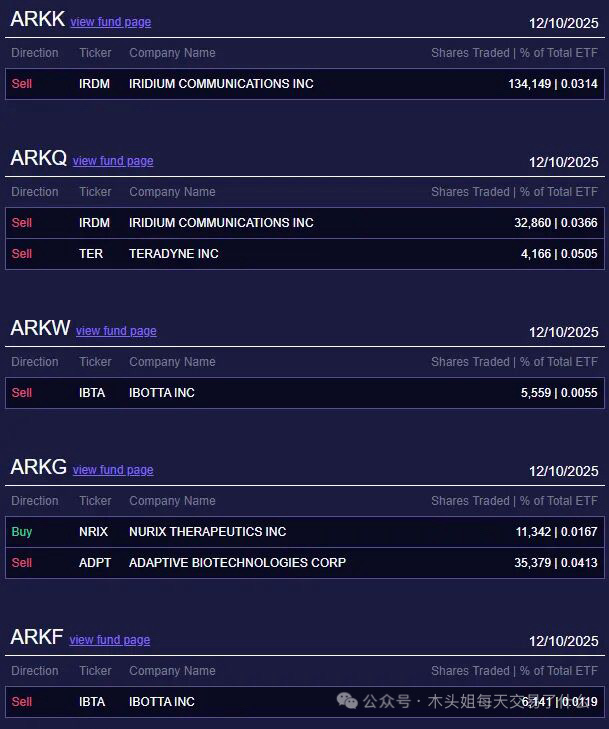This screenshot has width=609, height=729.
Task: Select the TER ticker in ARKQ table
Action: point(91,254)
